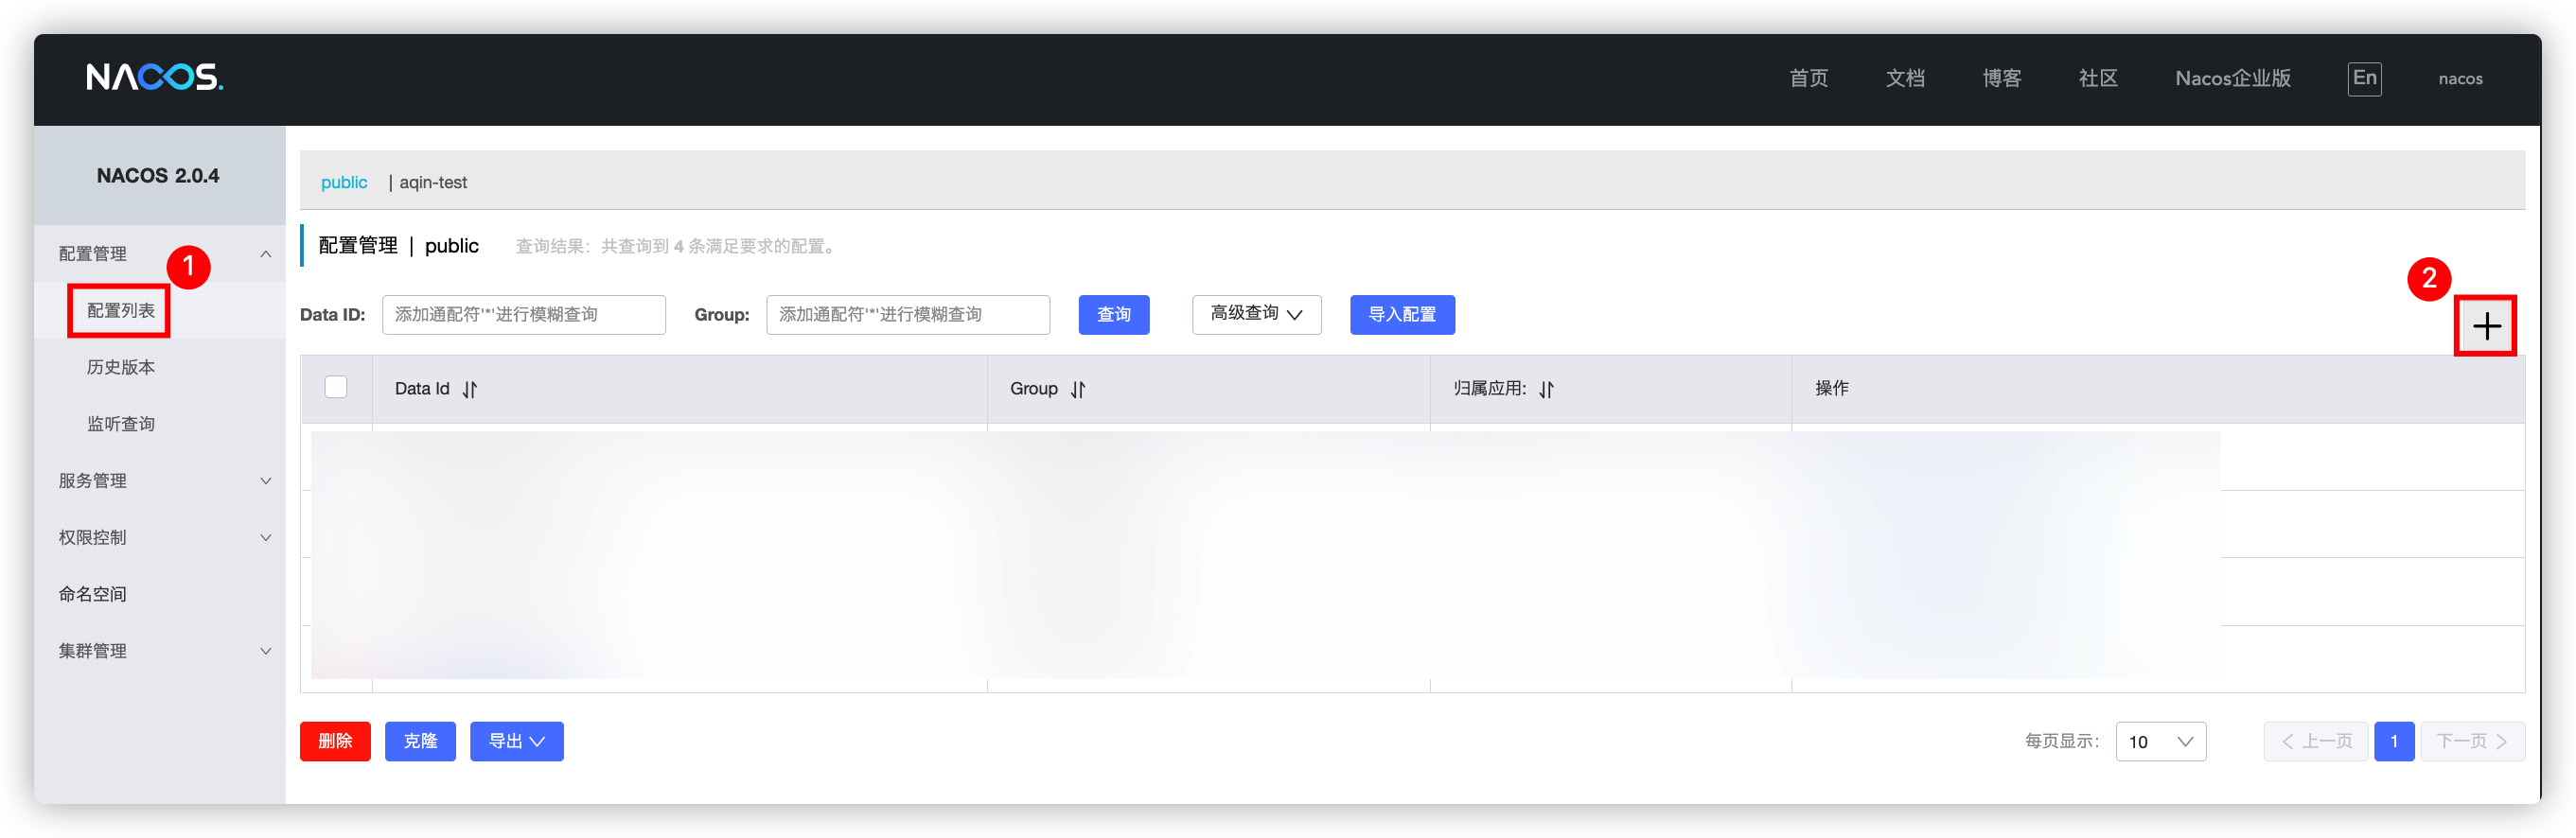Open 配置列表 in the sidebar
The height and width of the screenshot is (838, 2576).
click(120, 310)
